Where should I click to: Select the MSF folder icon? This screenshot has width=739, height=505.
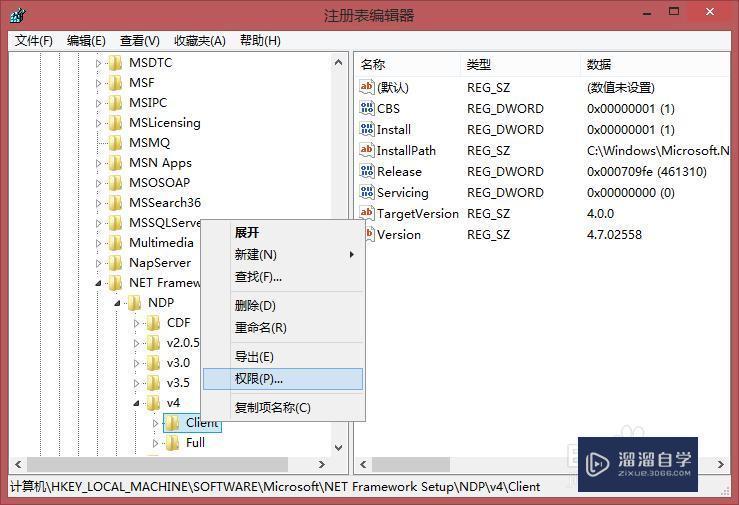click(115, 83)
